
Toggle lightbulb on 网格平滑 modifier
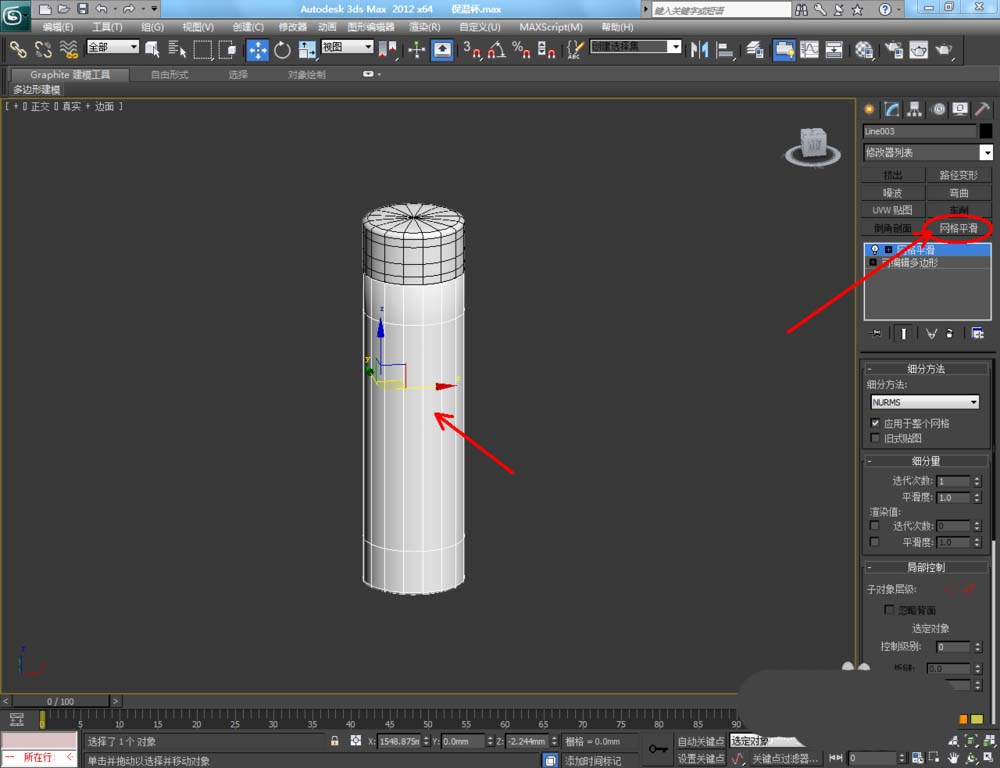pos(874,249)
